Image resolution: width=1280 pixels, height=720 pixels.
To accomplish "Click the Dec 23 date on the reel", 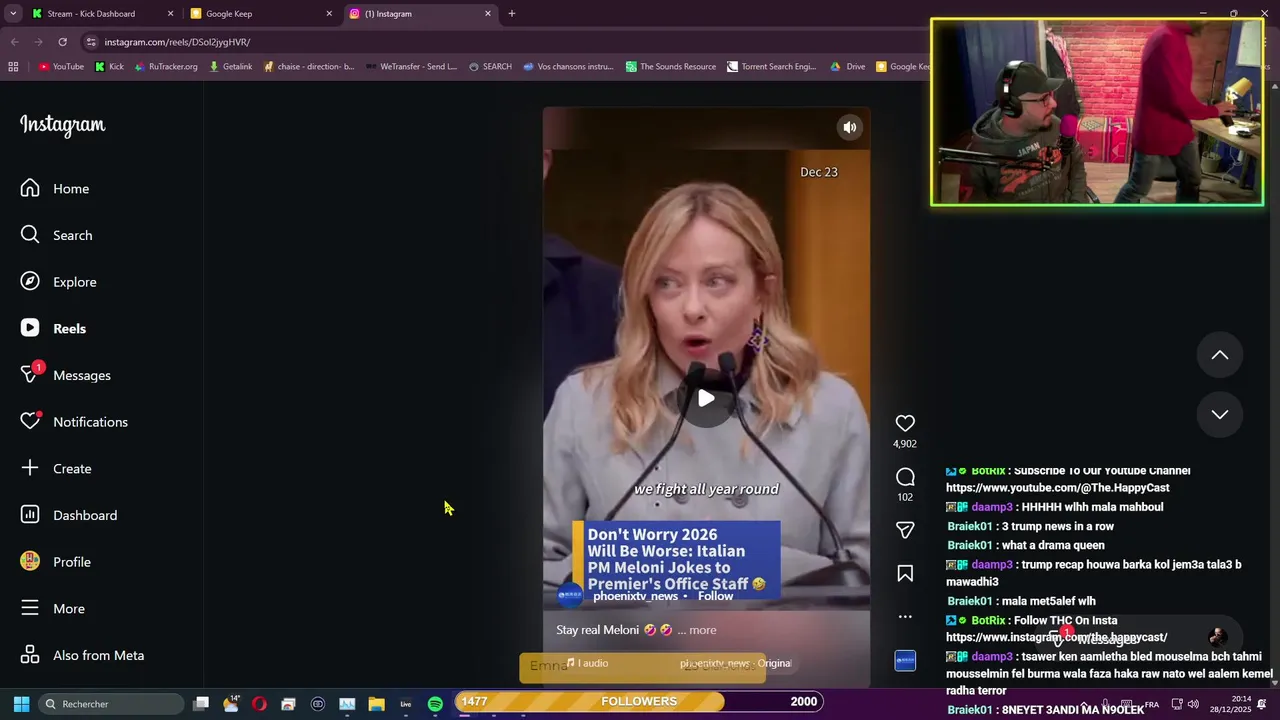I will [x=819, y=172].
